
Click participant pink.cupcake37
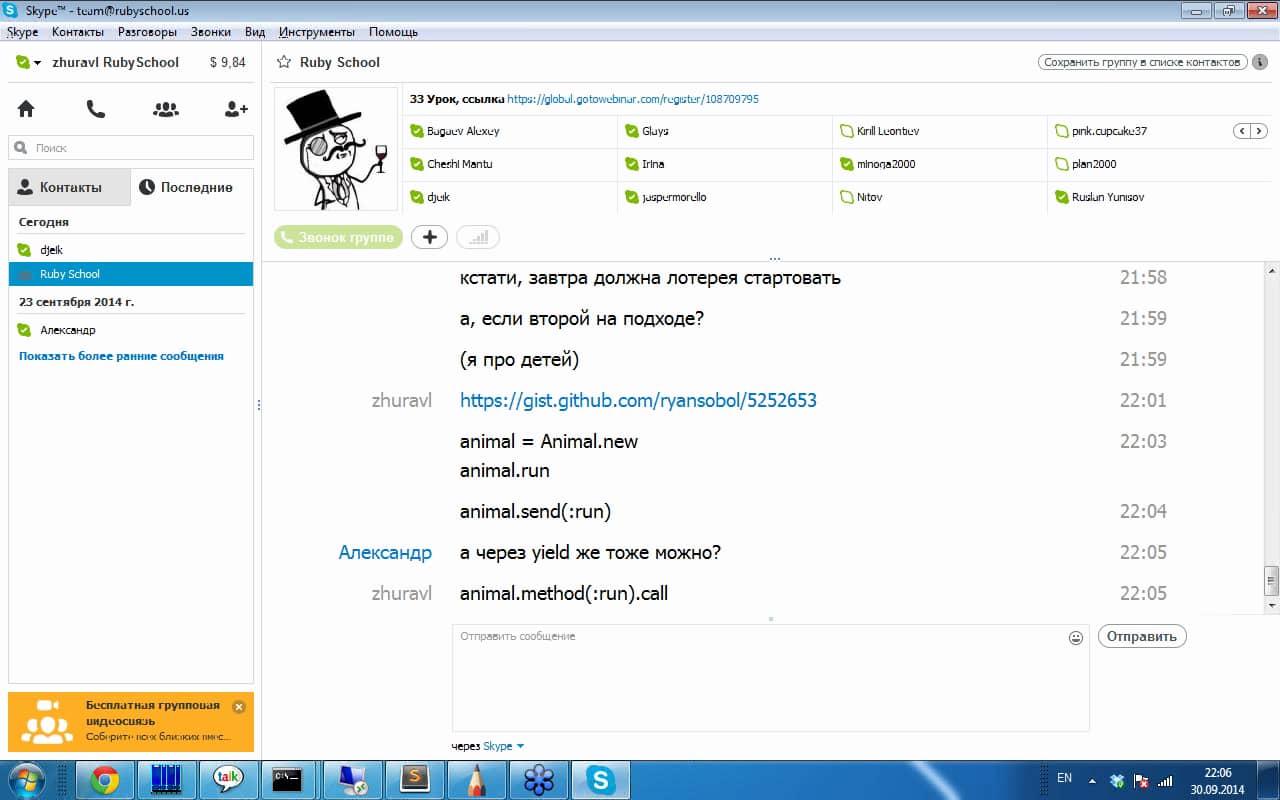click(1109, 131)
